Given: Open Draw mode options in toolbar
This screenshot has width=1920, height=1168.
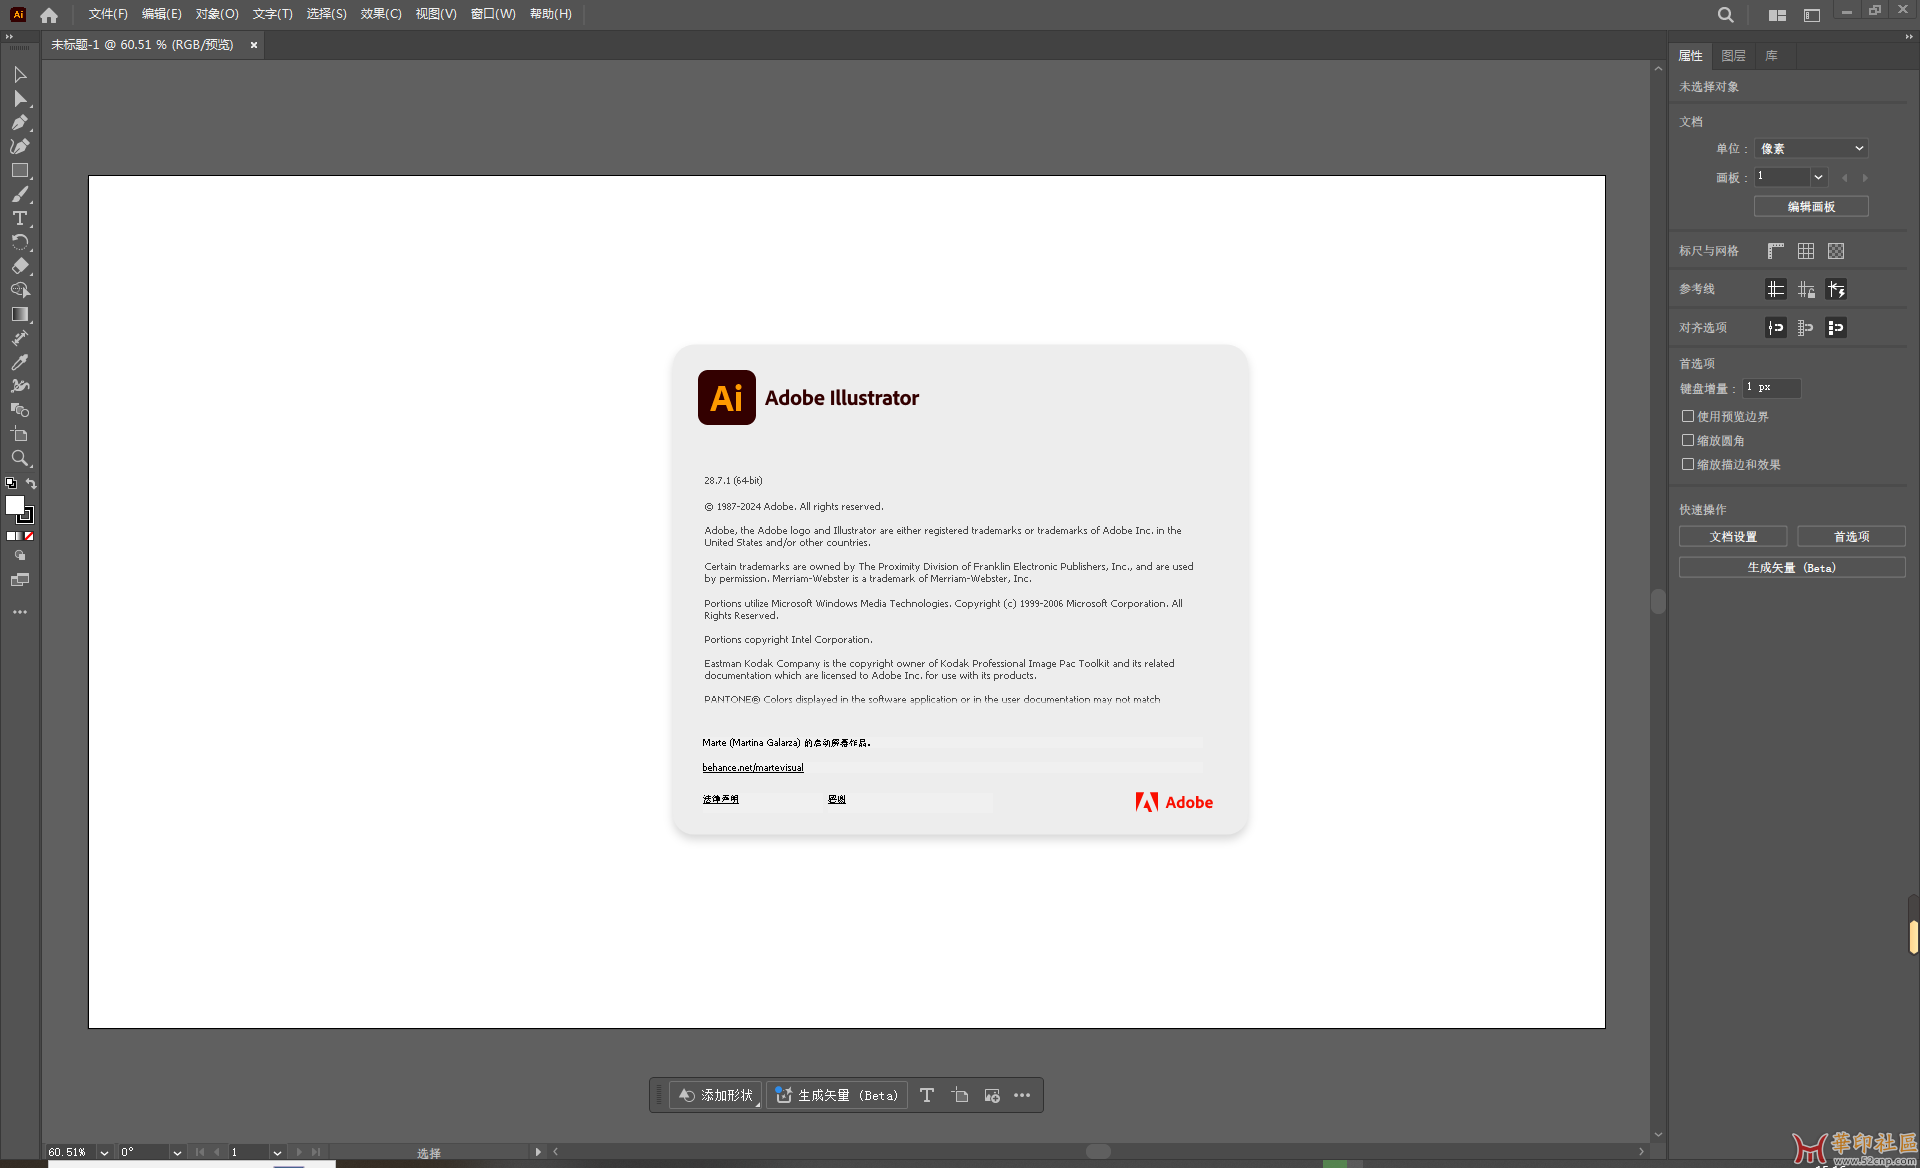Looking at the screenshot, I should coord(19,556).
